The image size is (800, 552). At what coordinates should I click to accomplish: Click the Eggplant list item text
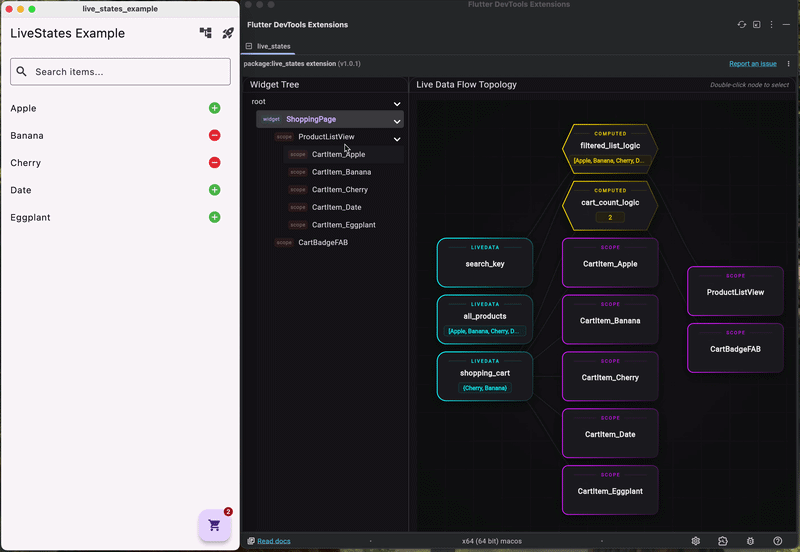click(30, 217)
